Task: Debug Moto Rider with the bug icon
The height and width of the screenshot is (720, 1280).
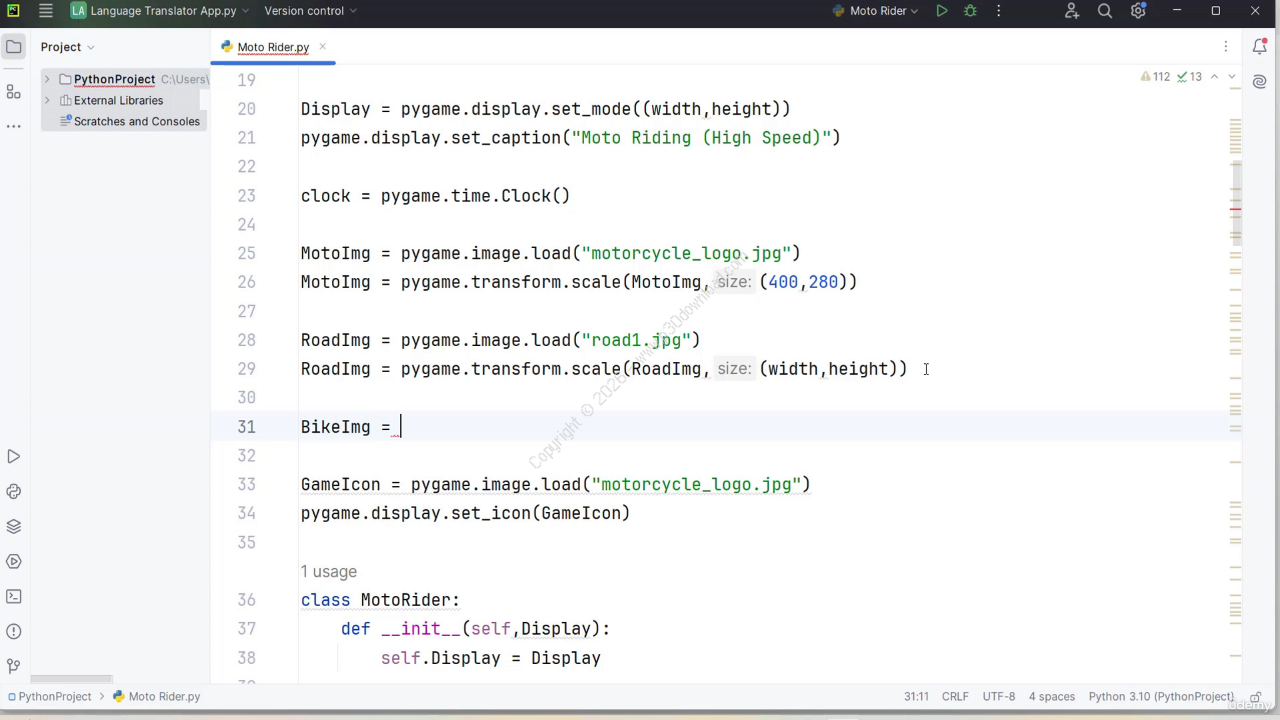Action: [970, 11]
